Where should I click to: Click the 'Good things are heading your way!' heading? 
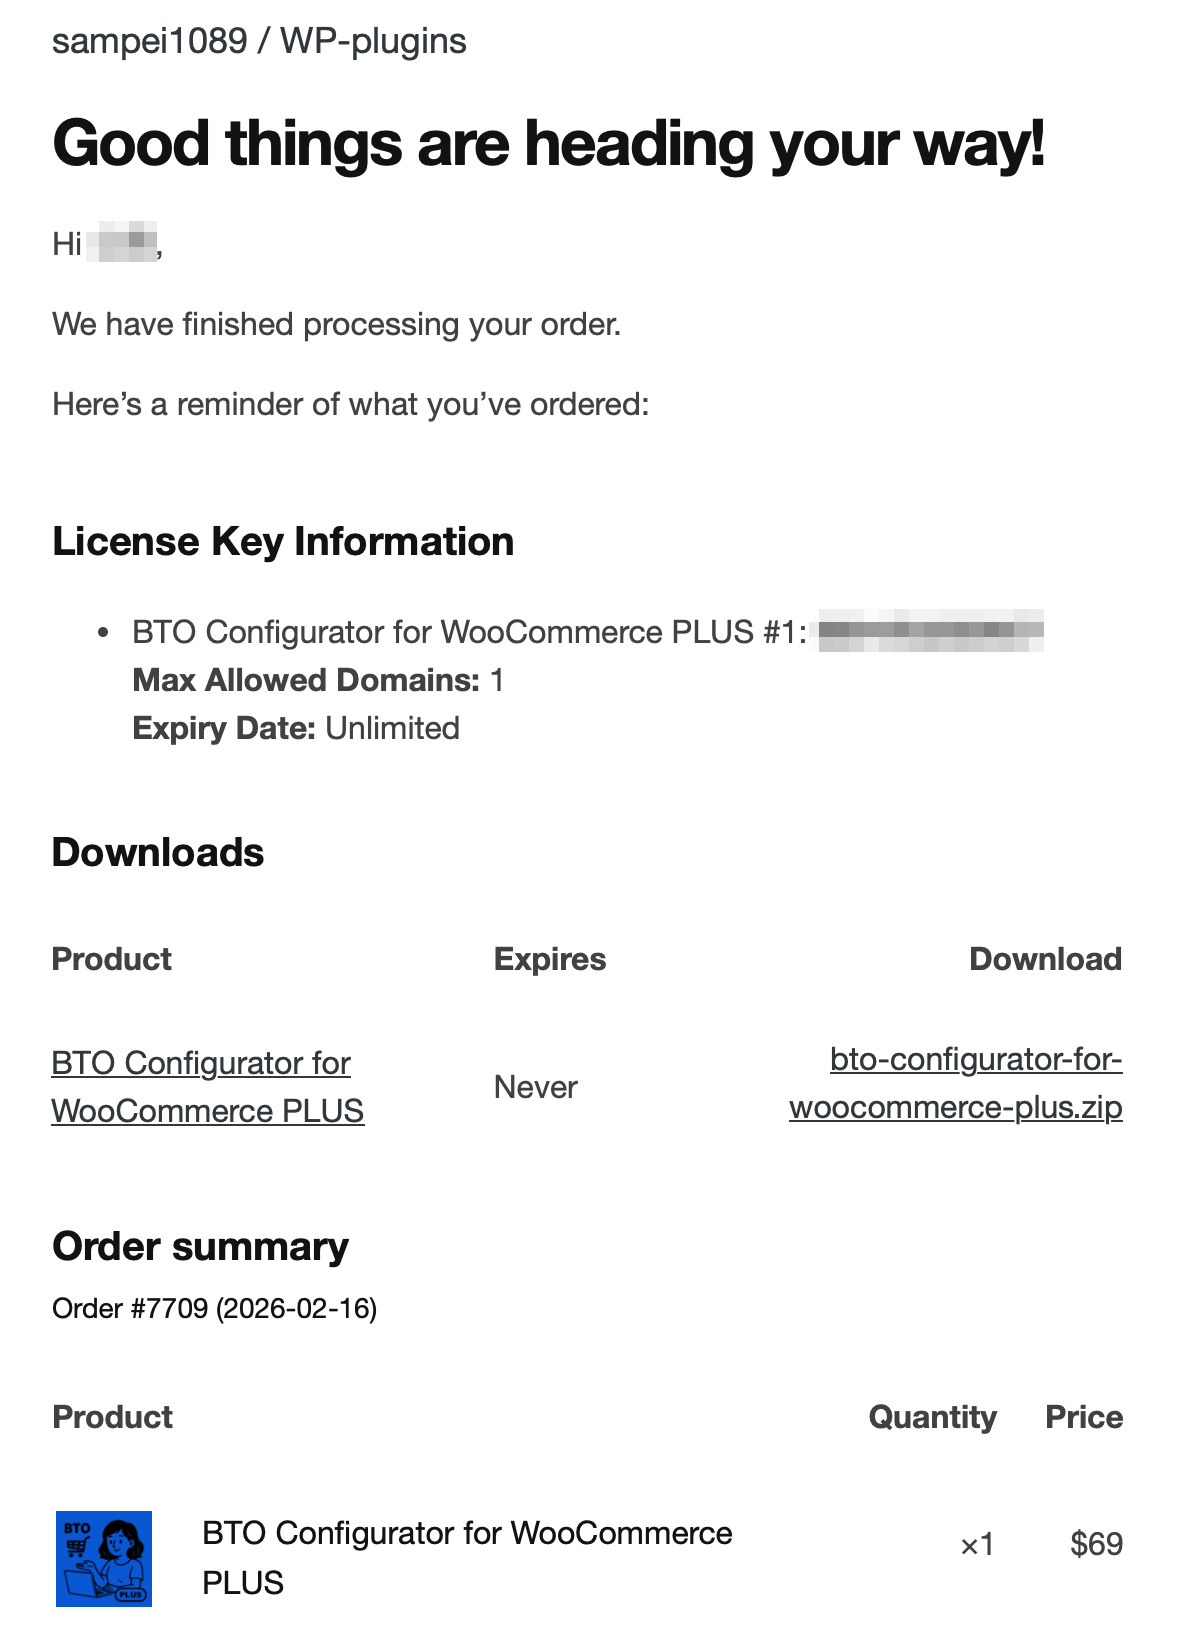(x=548, y=144)
